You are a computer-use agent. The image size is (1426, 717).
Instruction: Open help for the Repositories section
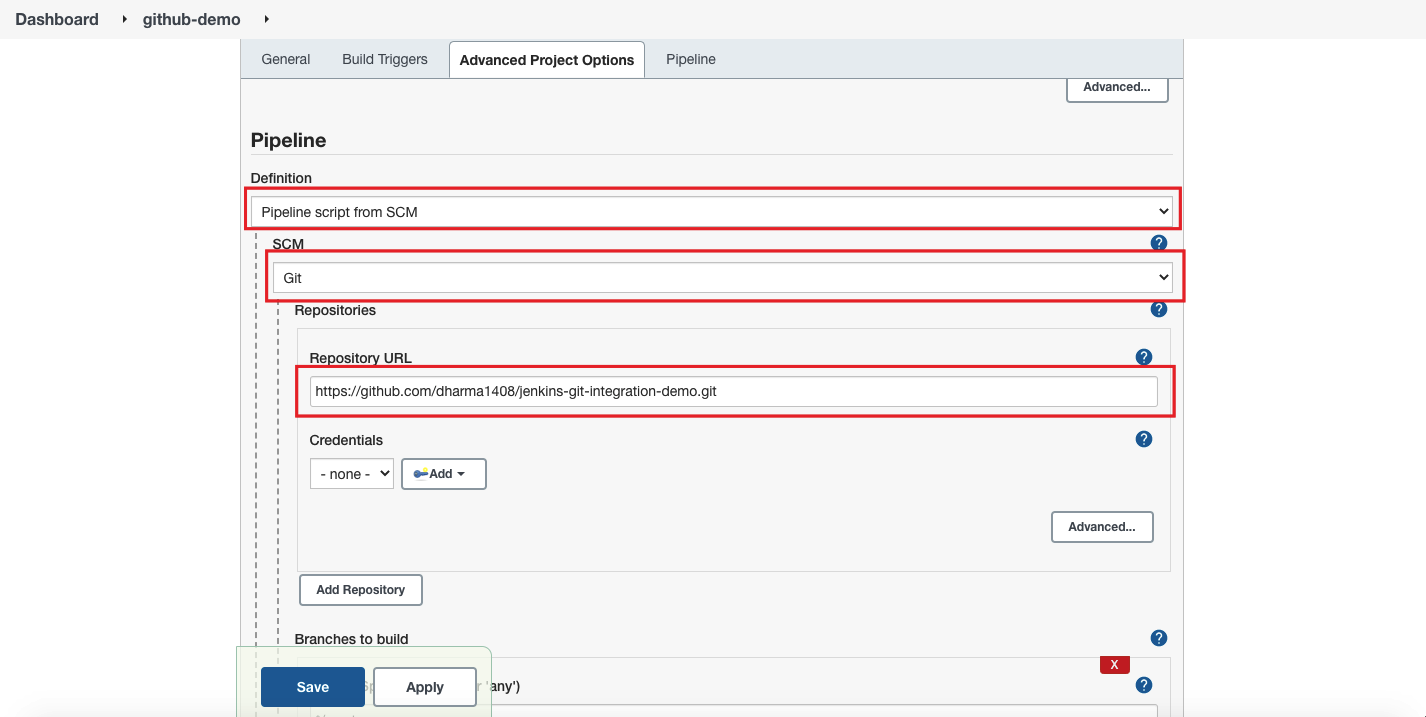point(1159,310)
